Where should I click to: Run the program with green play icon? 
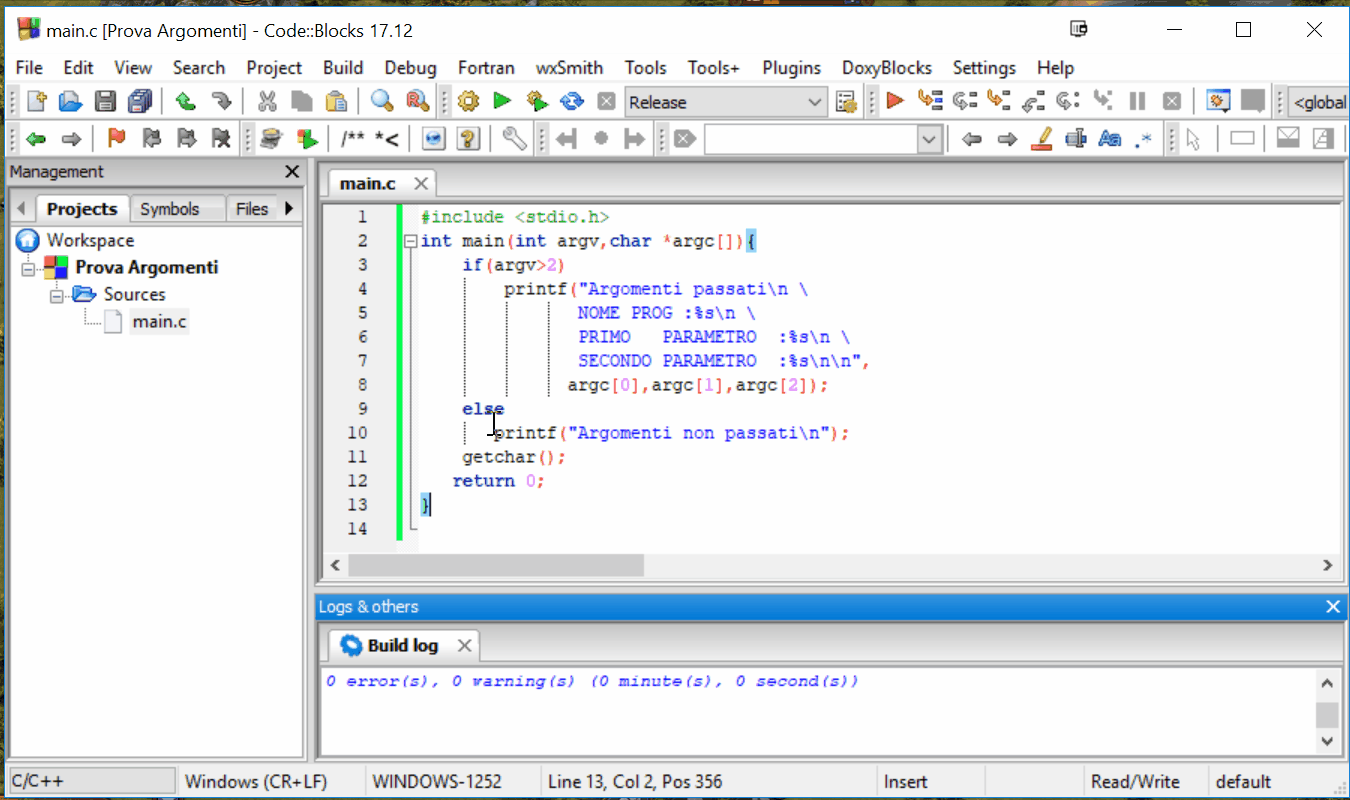click(x=503, y=101)
